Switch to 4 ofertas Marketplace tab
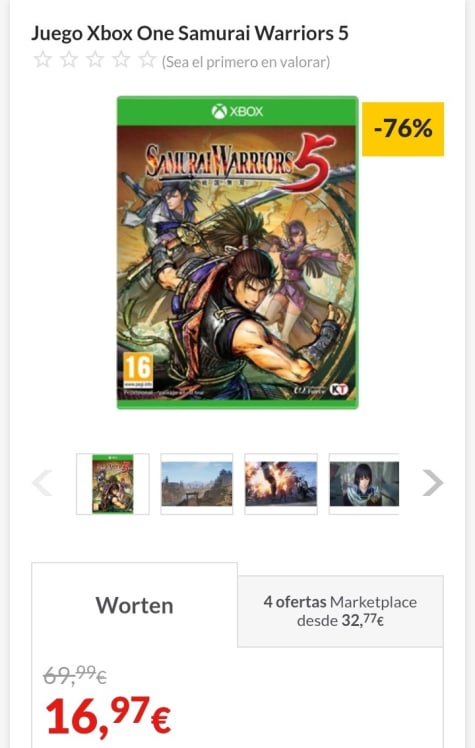Viewport: 475px width, 748px height. pos(341,611)
